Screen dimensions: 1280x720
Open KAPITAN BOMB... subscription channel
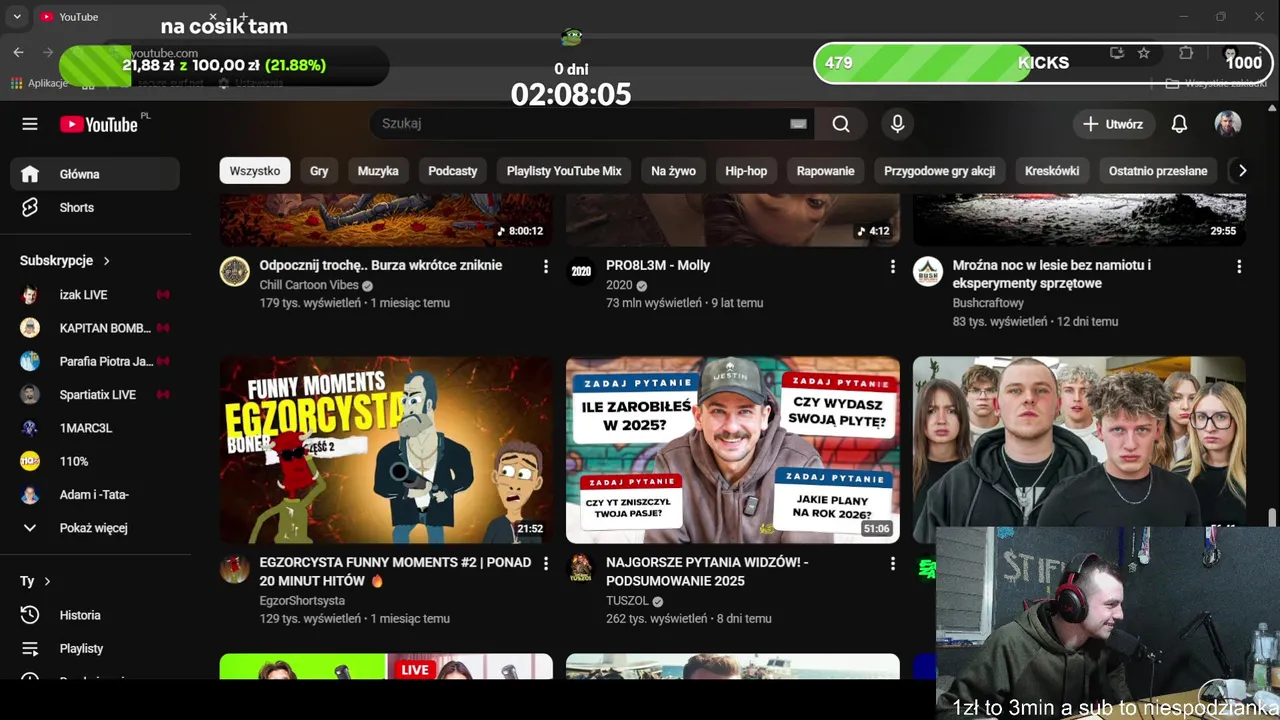[95, 328]
